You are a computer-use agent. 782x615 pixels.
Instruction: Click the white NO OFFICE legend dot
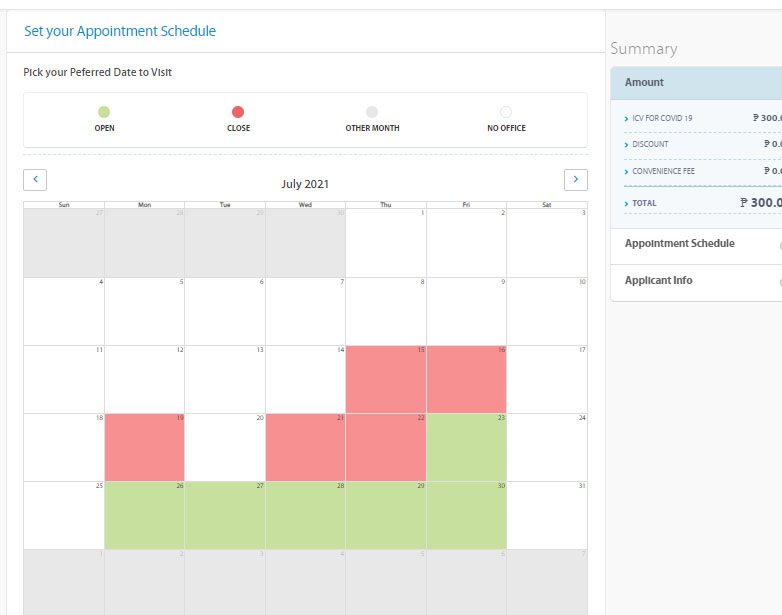point(506,112)
